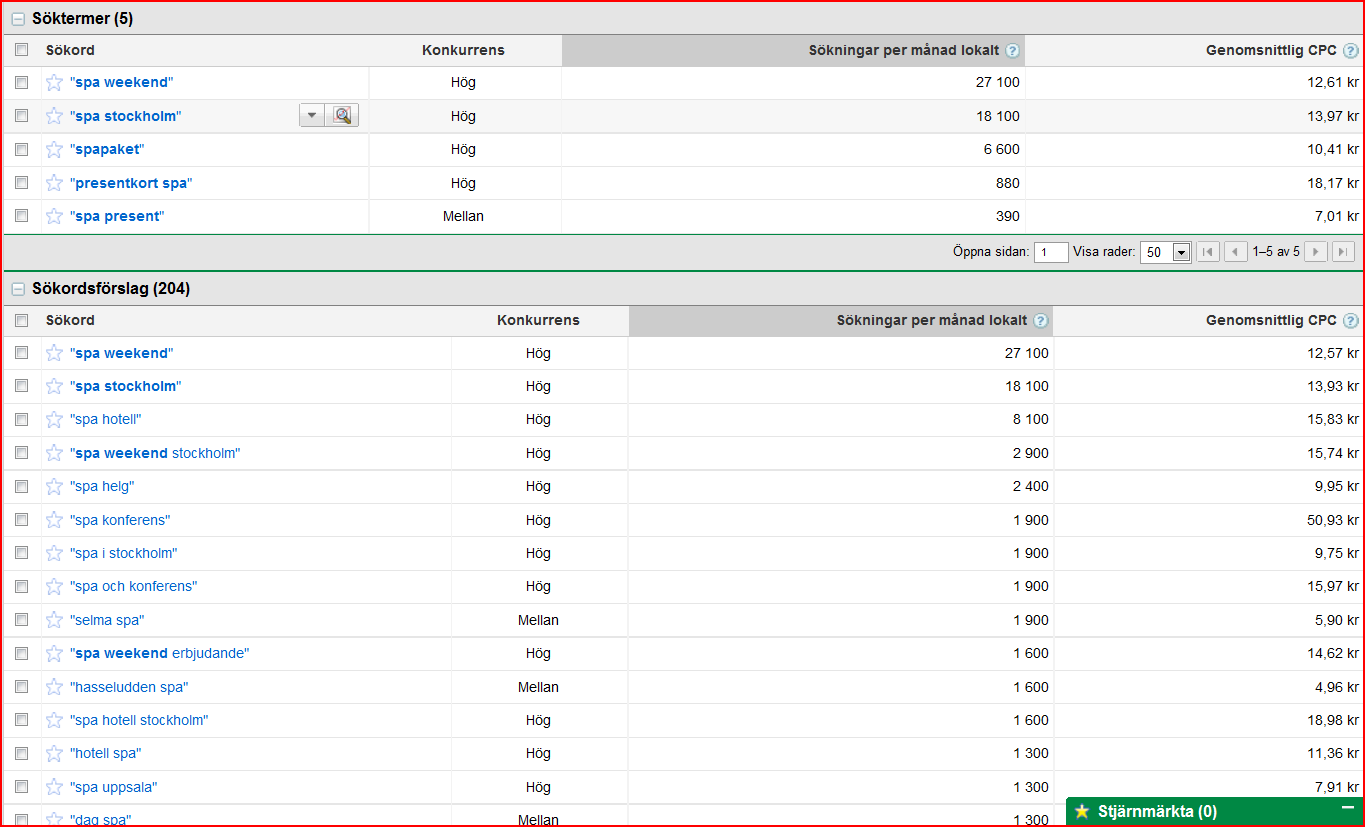
Task: Sort Sökordsförslag by Genomsnittlig CPC
Action: coord(1271,320)
